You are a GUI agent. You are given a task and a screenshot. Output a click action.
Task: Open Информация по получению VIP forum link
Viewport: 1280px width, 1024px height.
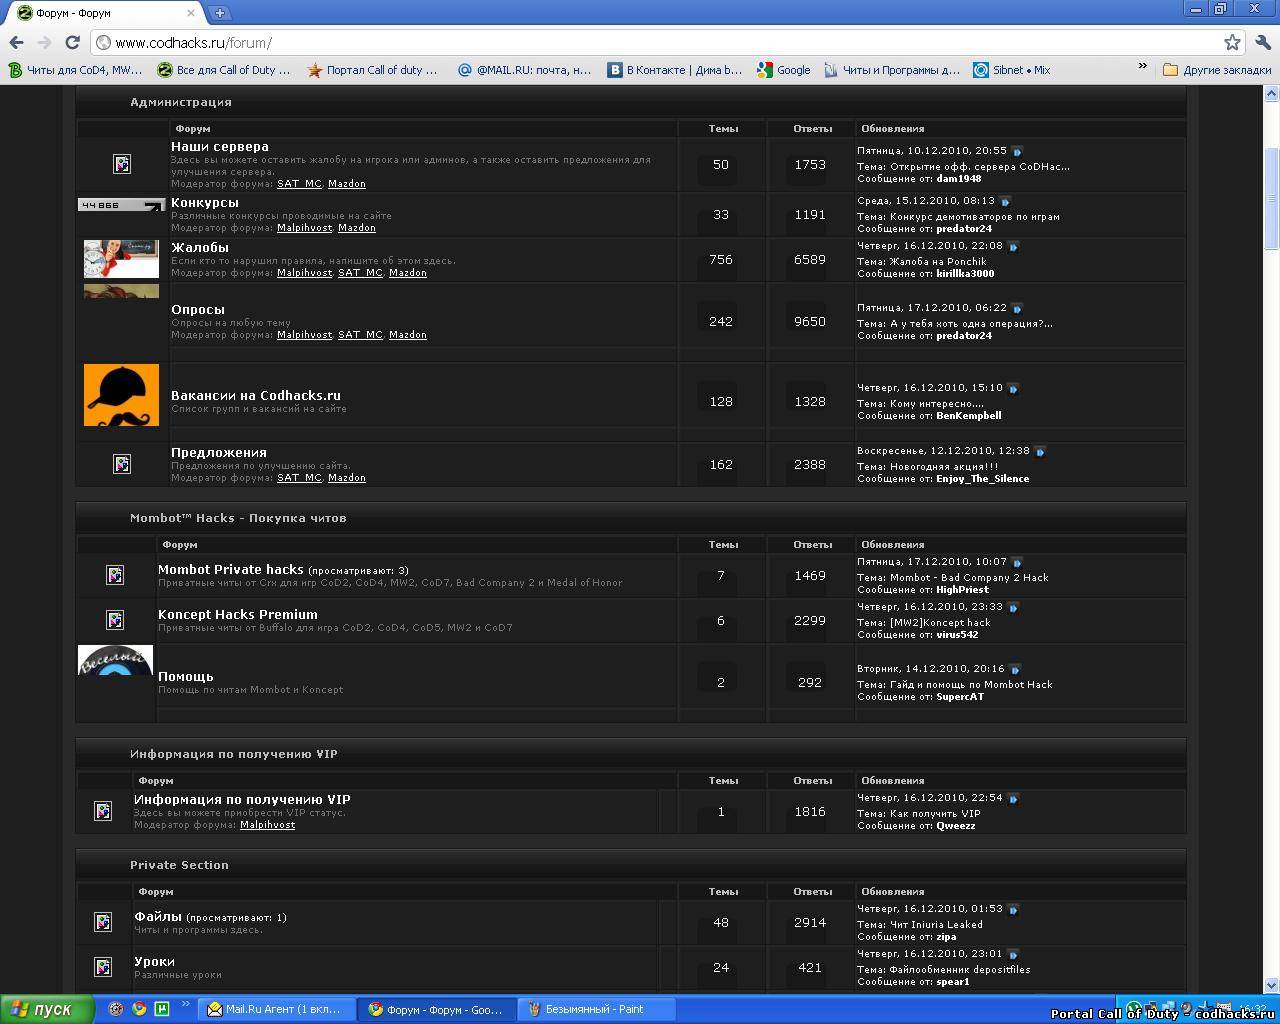tap(242, 800)
